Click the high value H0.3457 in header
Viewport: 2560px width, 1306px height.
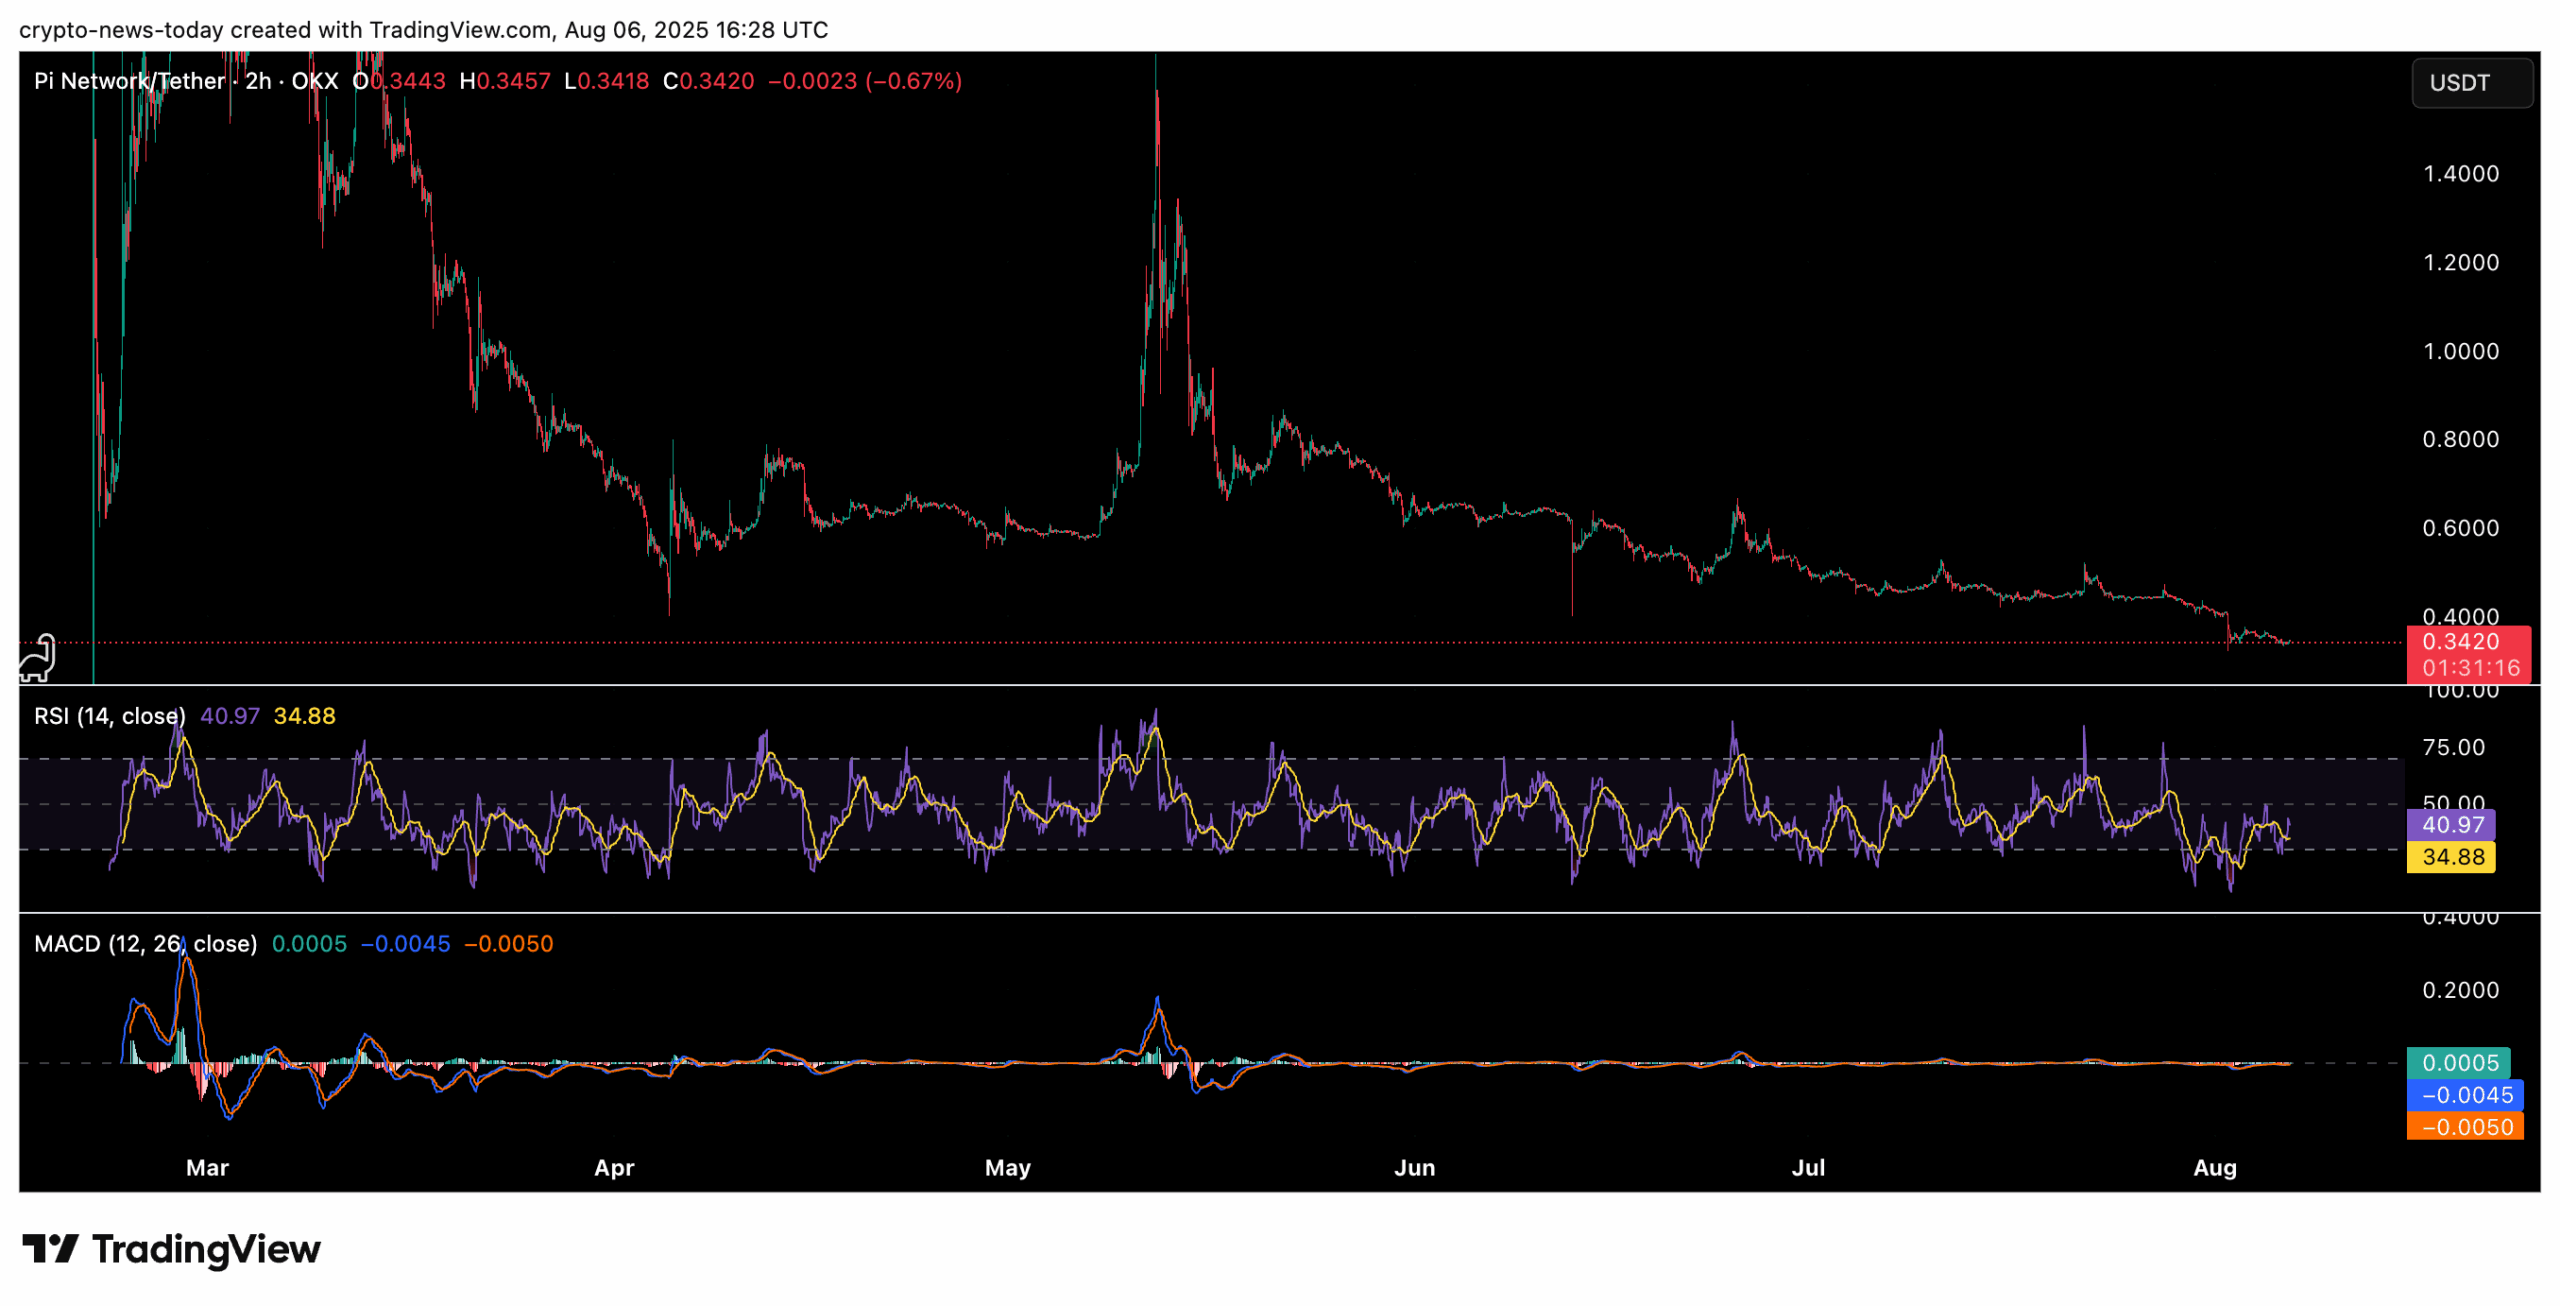pyautogui.click(x=505, y=81)
